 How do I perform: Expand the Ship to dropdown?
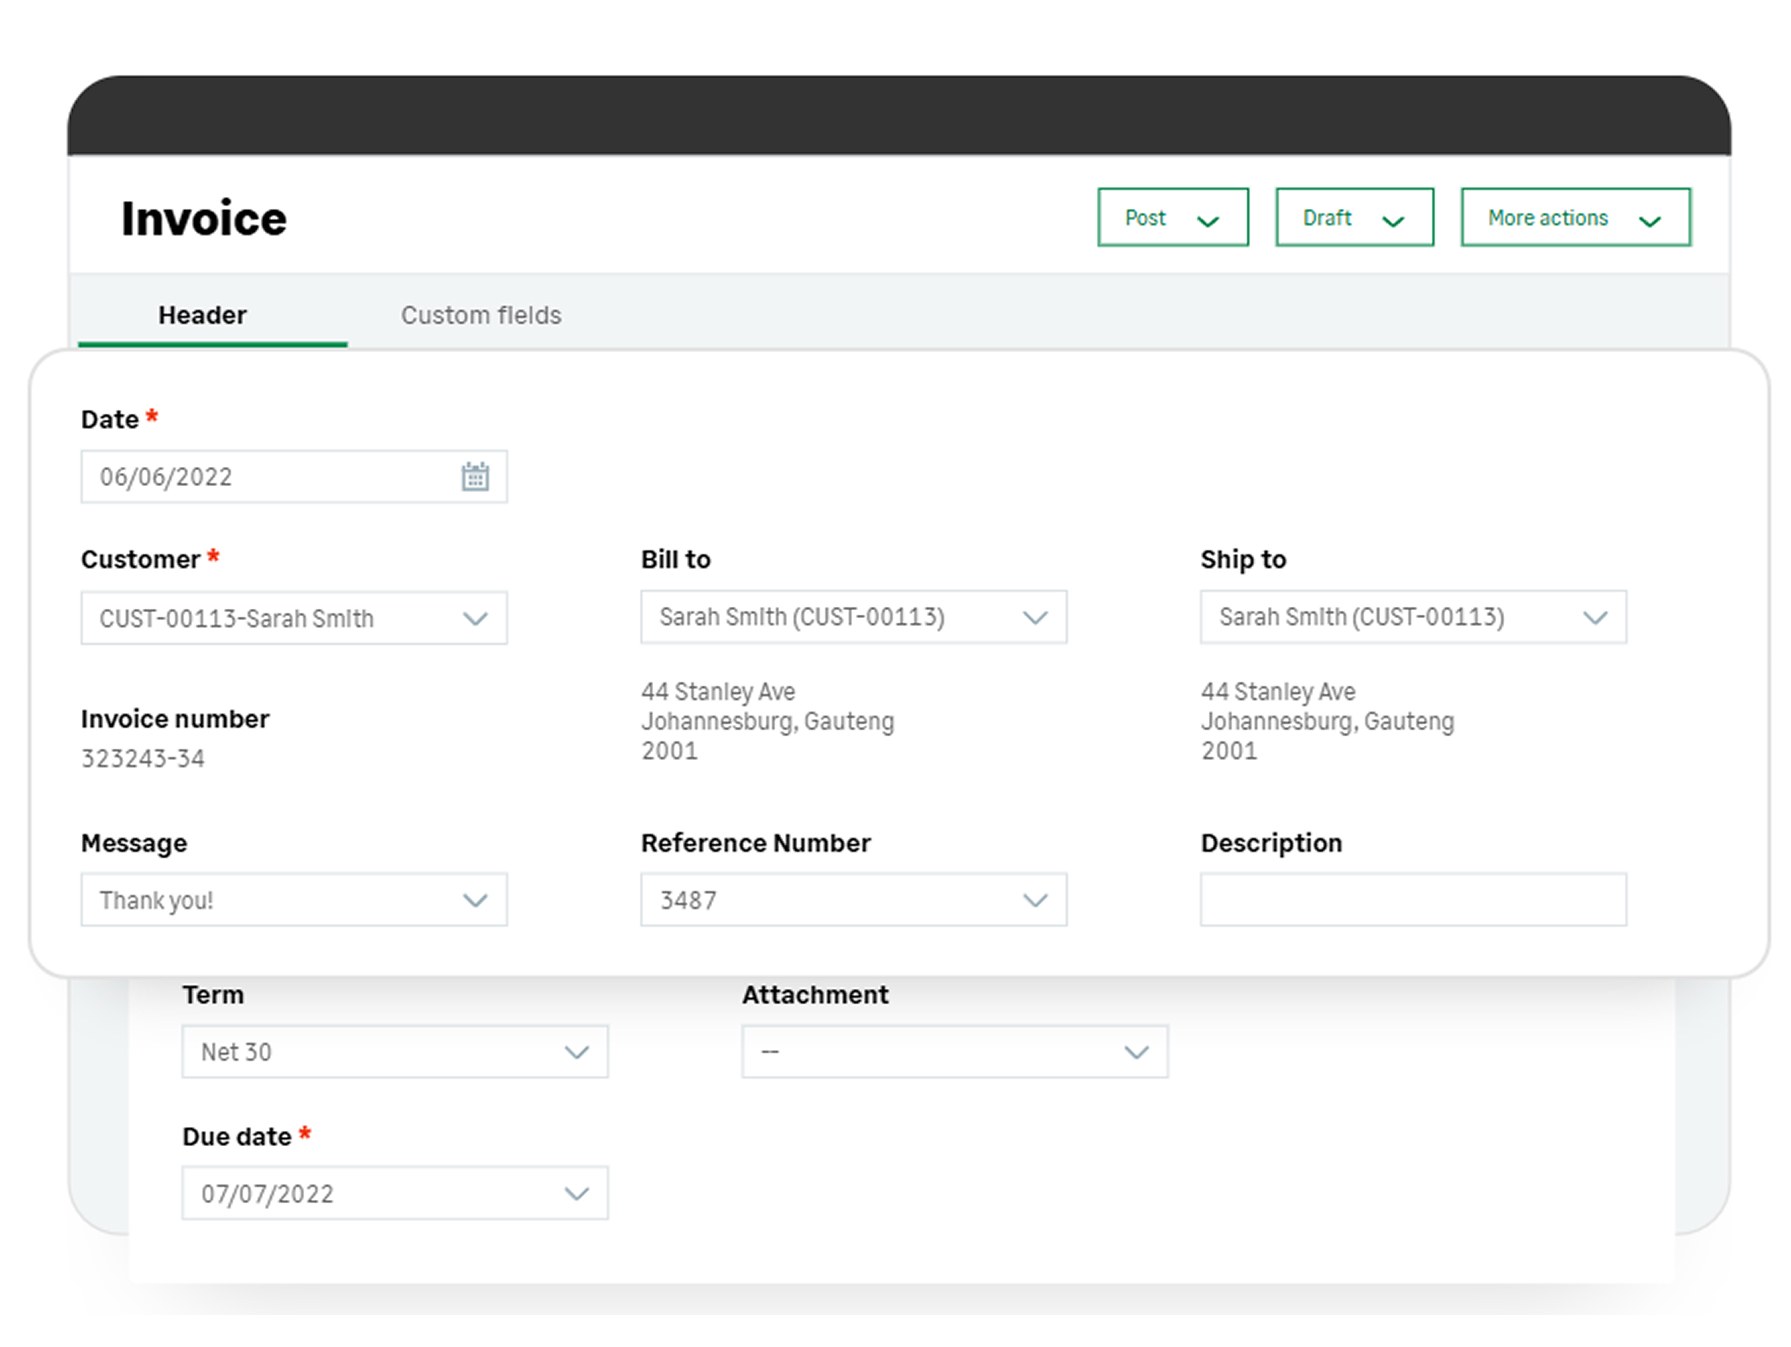[x=1596, y=617]
